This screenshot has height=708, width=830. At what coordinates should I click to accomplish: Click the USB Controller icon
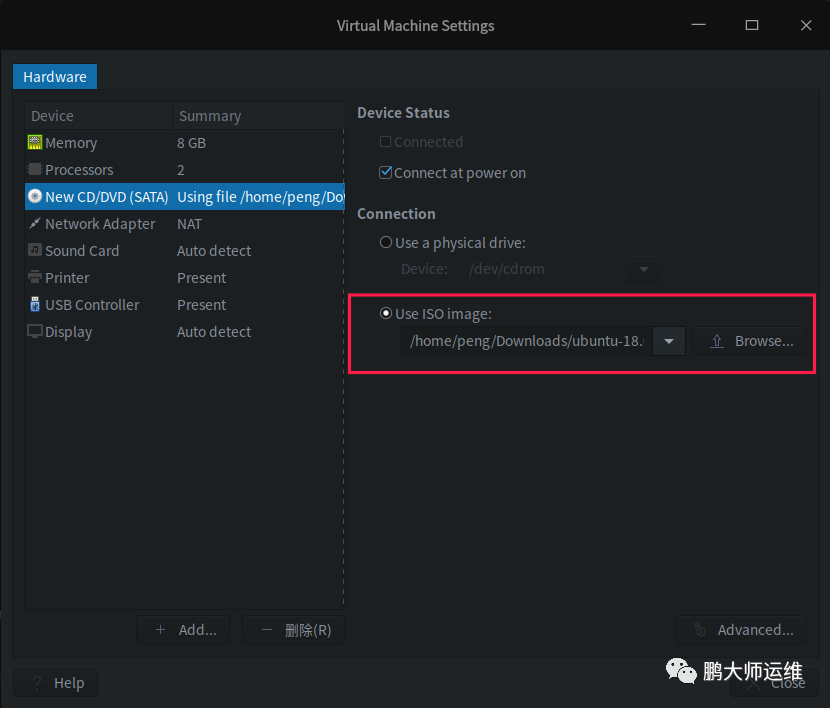(x=35, y=305)
